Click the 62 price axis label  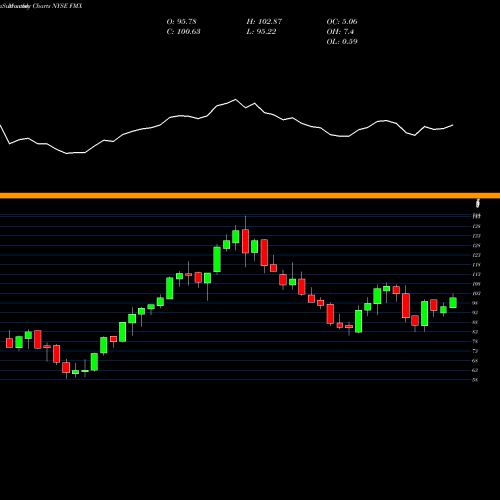(x=475, y=370)
